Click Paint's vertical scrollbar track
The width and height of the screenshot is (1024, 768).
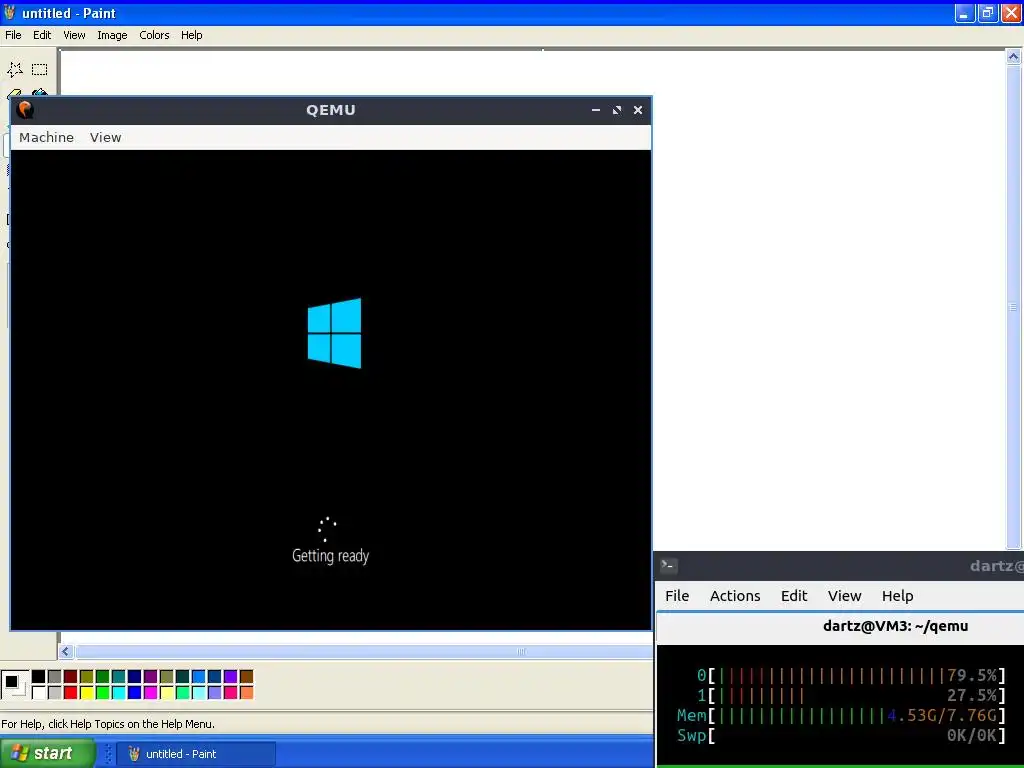pyautogui.click(x=1014, y=307)
